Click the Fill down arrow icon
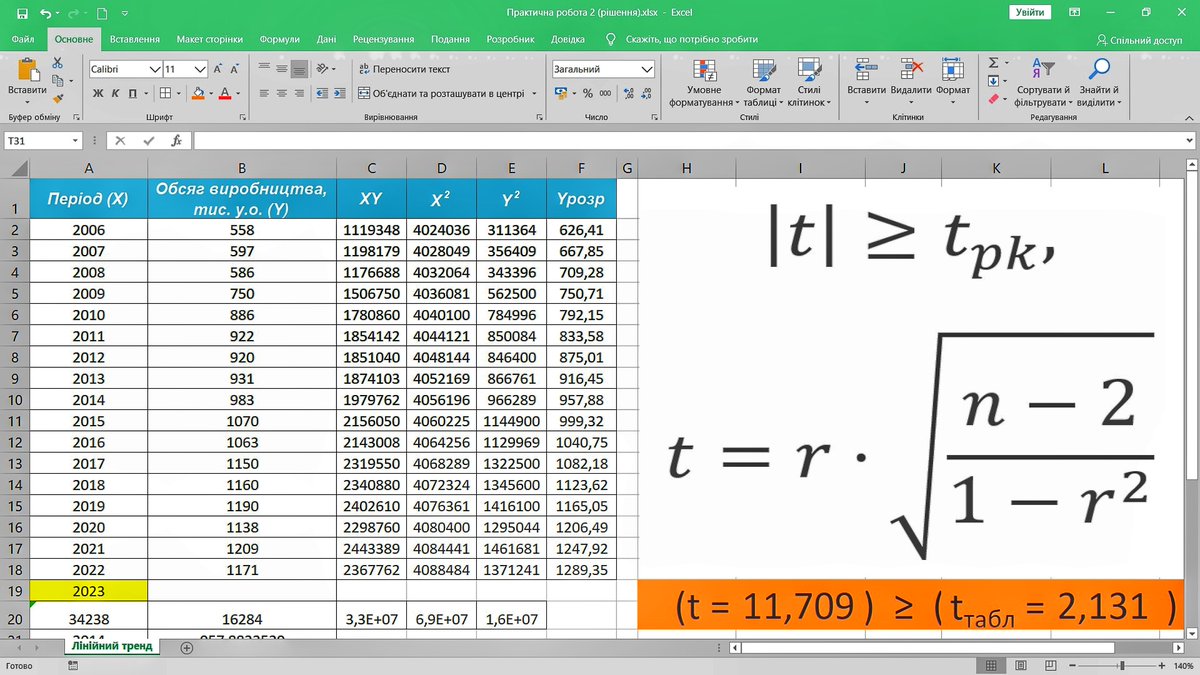The height and width of the screenshot is (675, 1200). (x=993, y=81)
